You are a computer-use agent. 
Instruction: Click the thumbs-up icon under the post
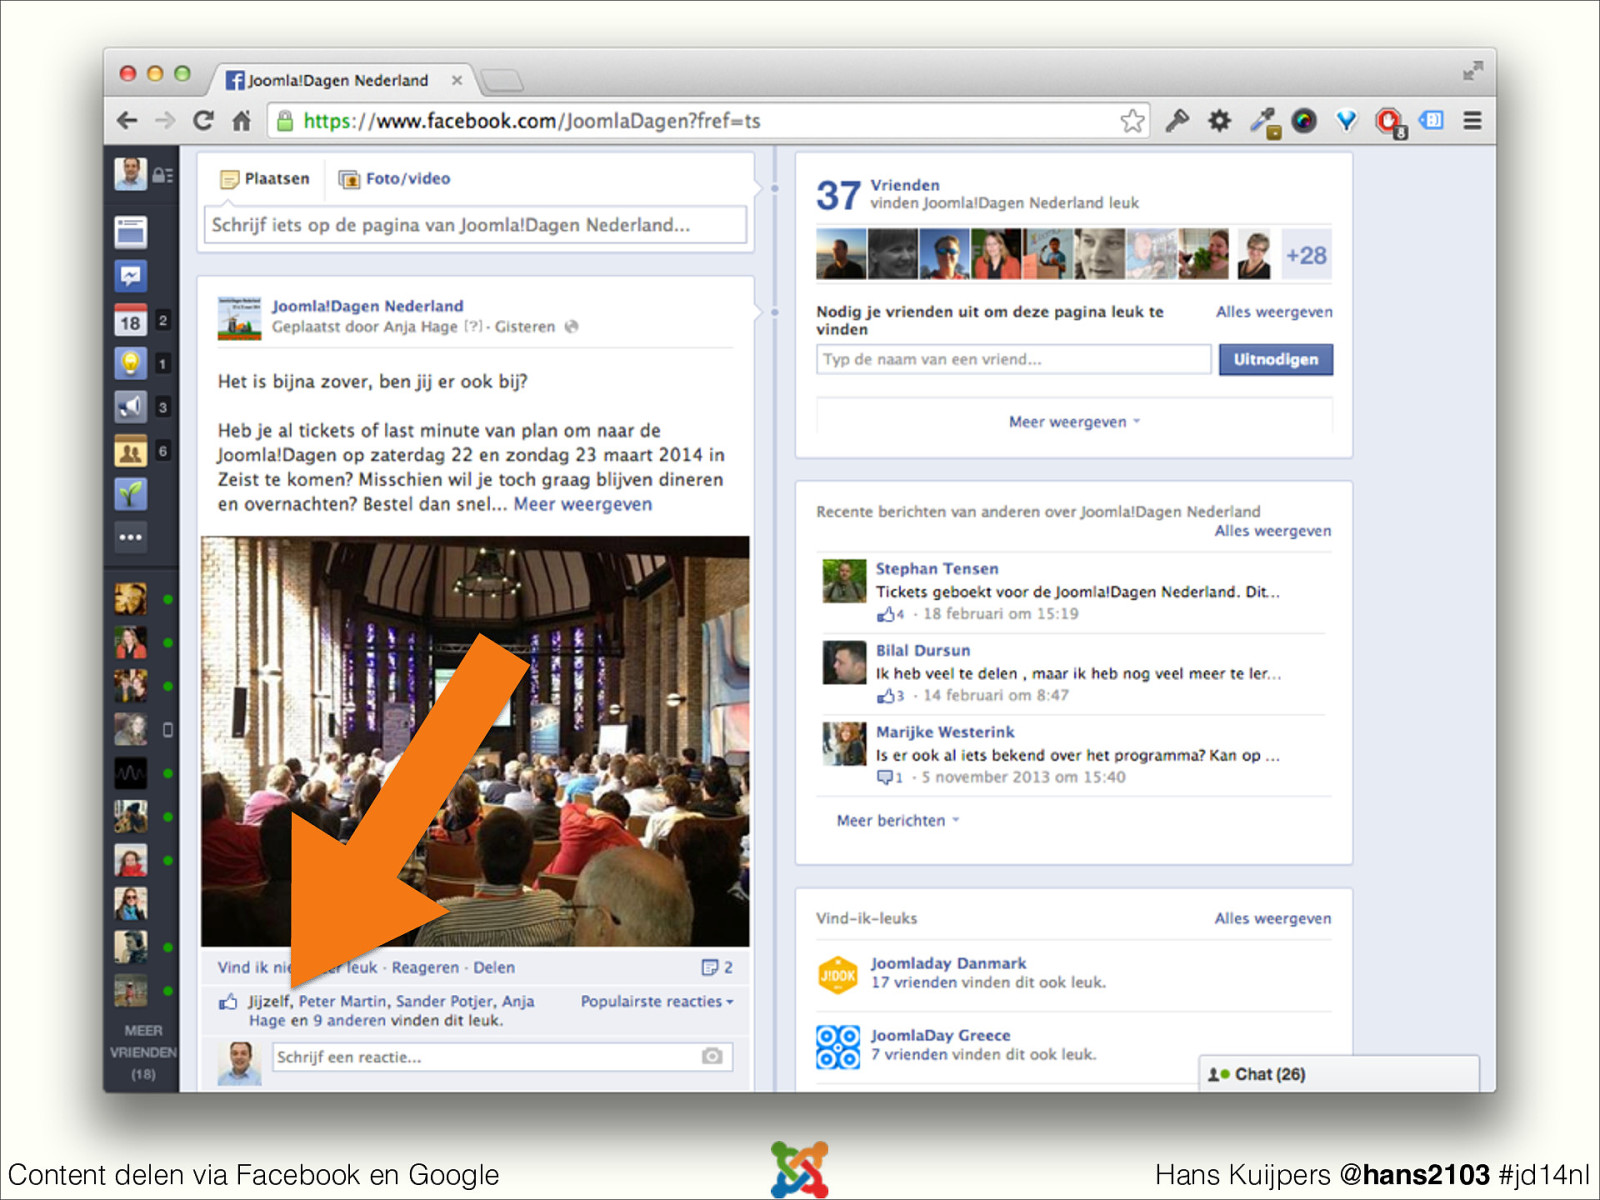(x=229, y=1001)
